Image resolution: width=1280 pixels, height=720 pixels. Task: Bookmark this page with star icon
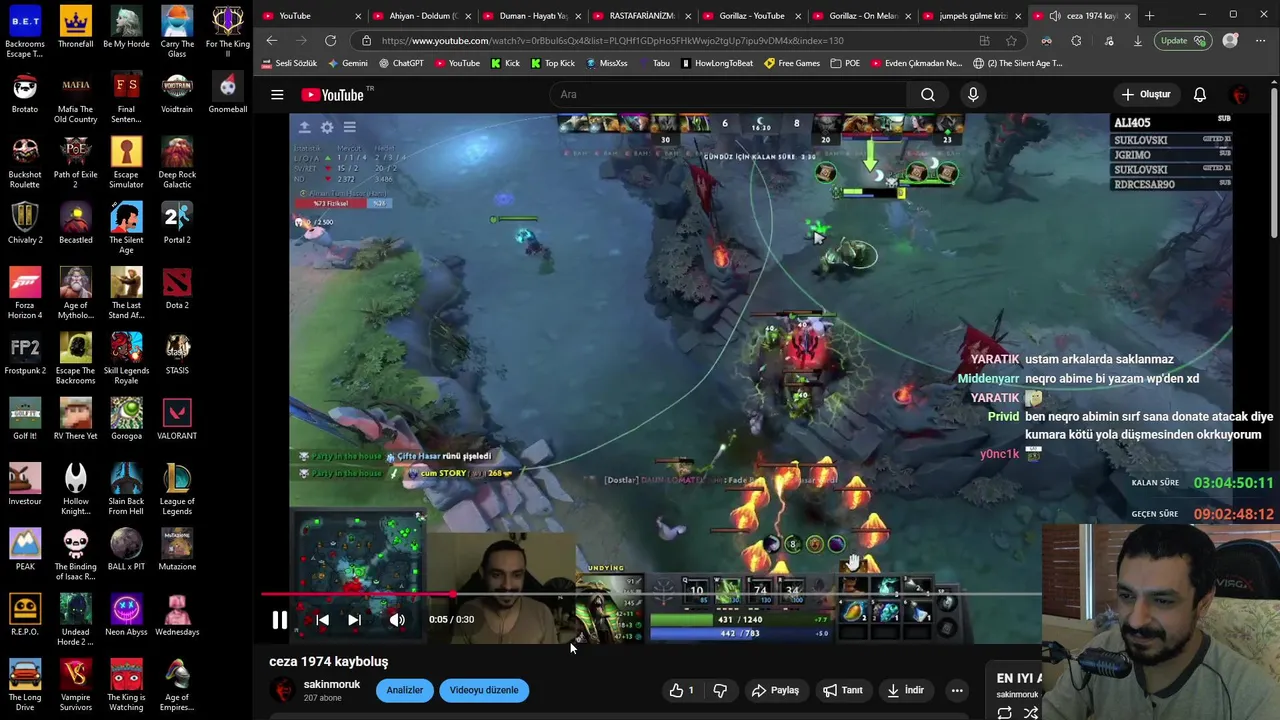tap(1011, 41)
